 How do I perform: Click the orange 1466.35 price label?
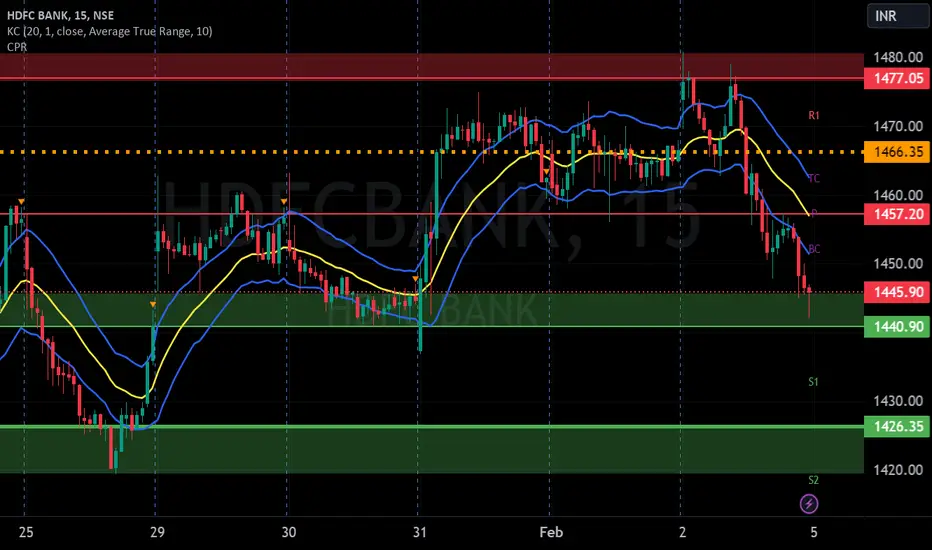(x=898, y=152)
